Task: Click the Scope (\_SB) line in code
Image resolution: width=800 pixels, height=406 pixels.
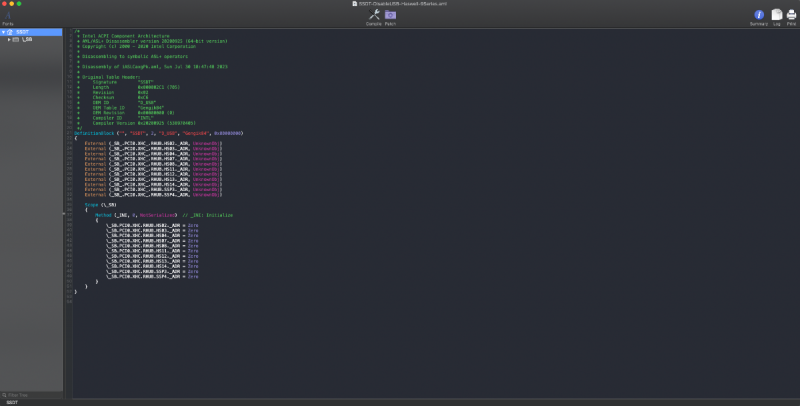Action: point(102,204)
